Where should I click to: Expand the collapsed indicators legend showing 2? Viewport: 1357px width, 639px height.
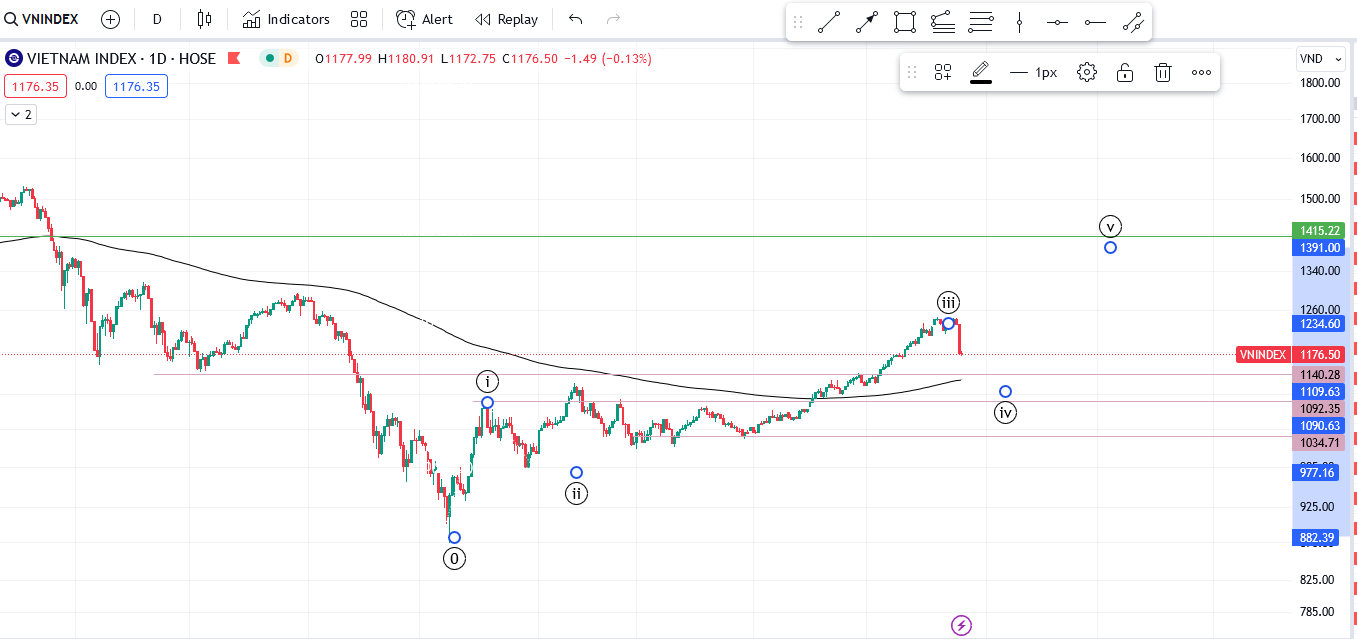[x=21, y=115]
